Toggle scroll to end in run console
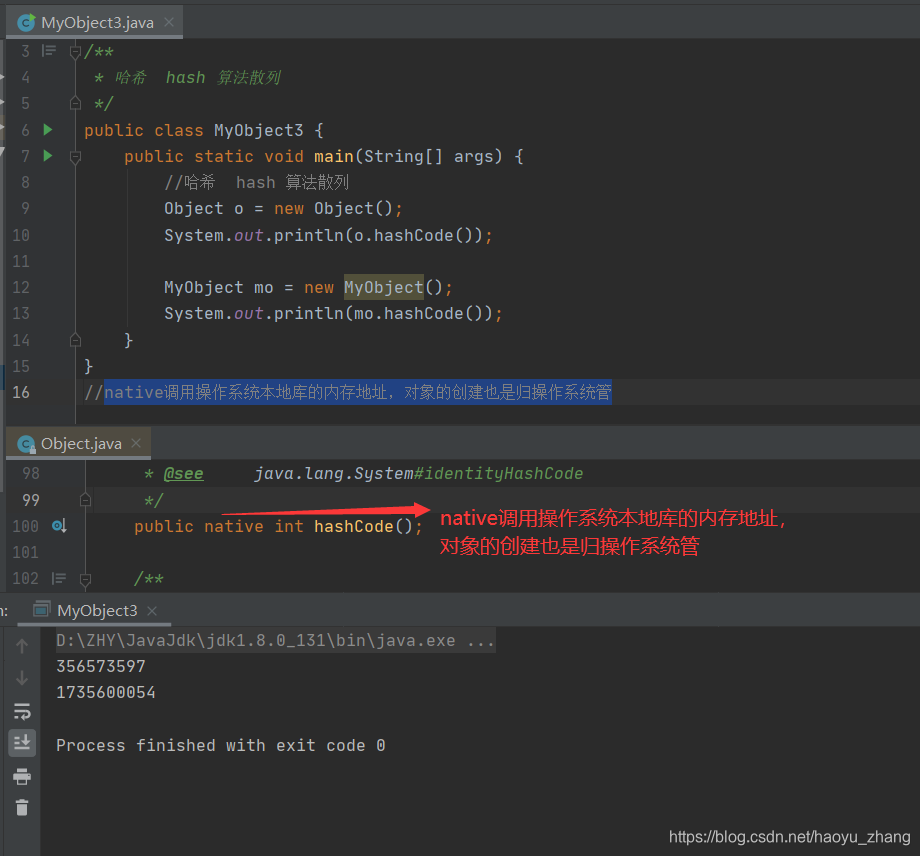 tap(22, 743)
